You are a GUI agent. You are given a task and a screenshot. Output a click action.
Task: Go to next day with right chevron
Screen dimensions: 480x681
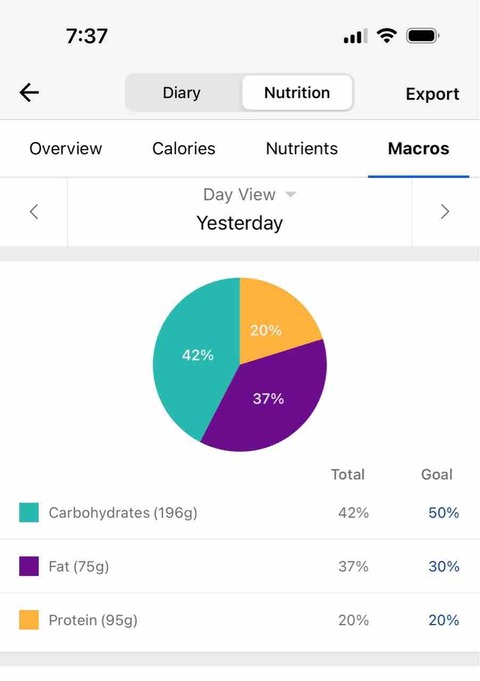[x=445, y=212]
